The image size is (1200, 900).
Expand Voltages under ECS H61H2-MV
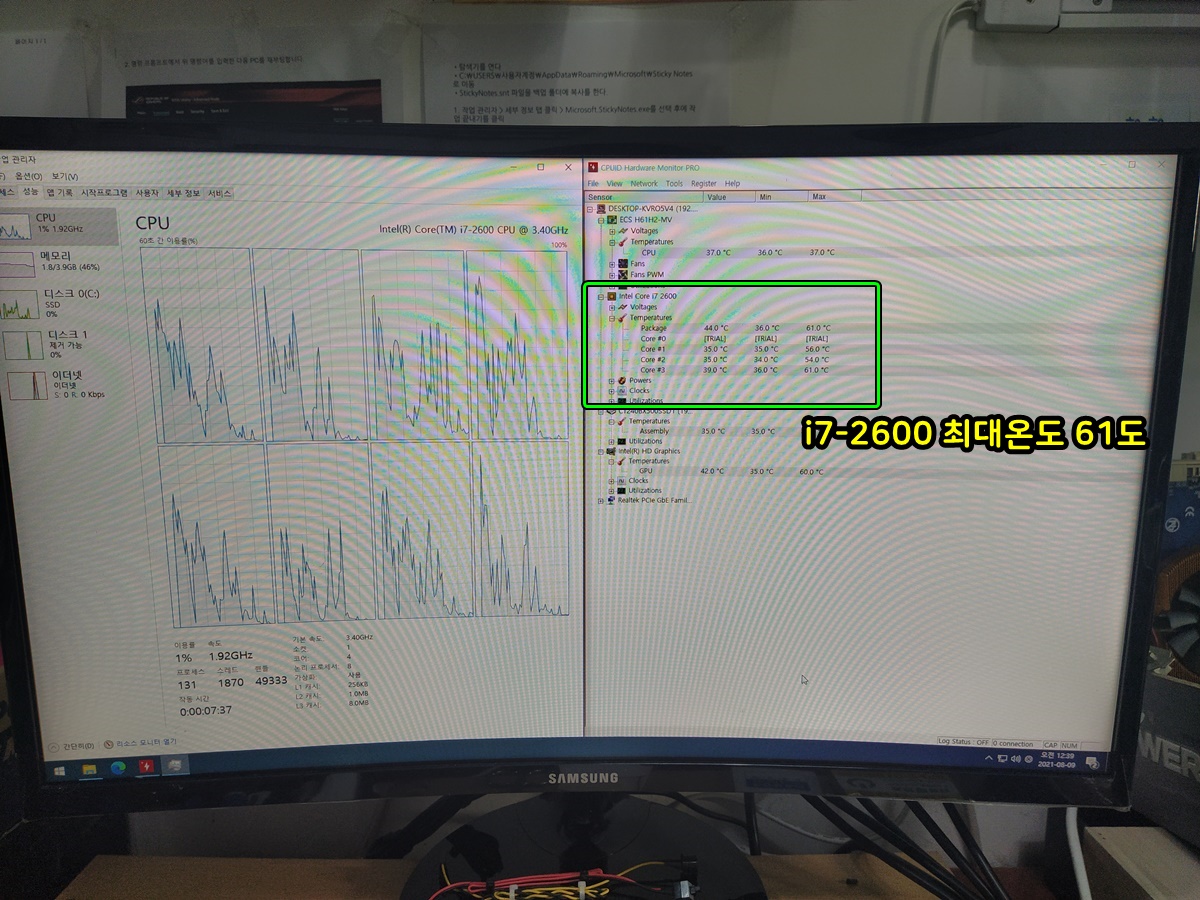coord(612,231)
